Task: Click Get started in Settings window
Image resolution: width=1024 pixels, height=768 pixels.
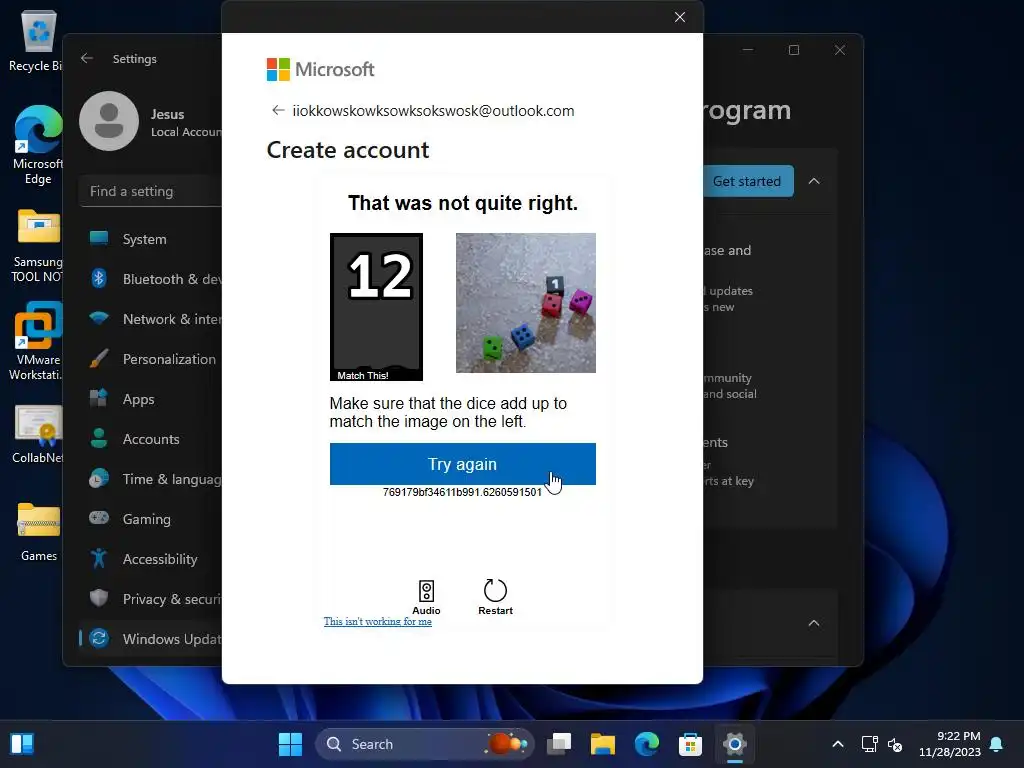Action: (x=748, y=181)
